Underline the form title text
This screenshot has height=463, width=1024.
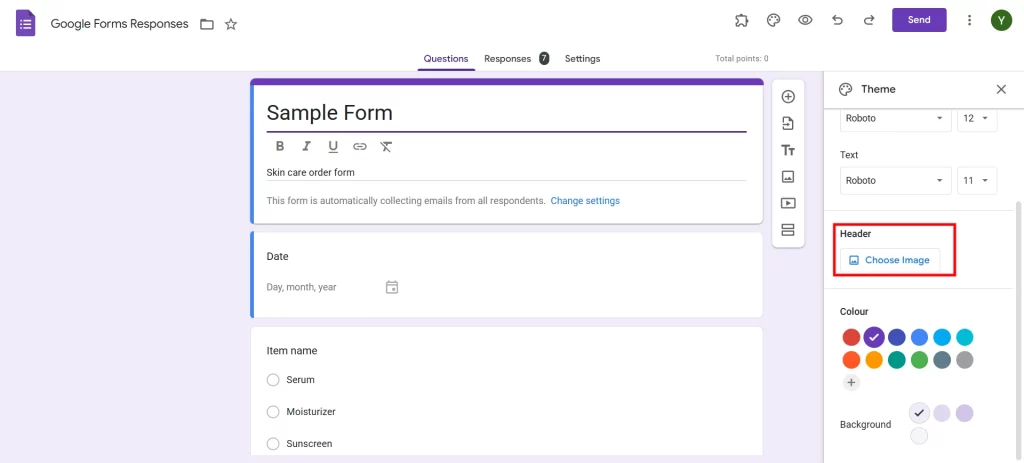click(333, 146)
